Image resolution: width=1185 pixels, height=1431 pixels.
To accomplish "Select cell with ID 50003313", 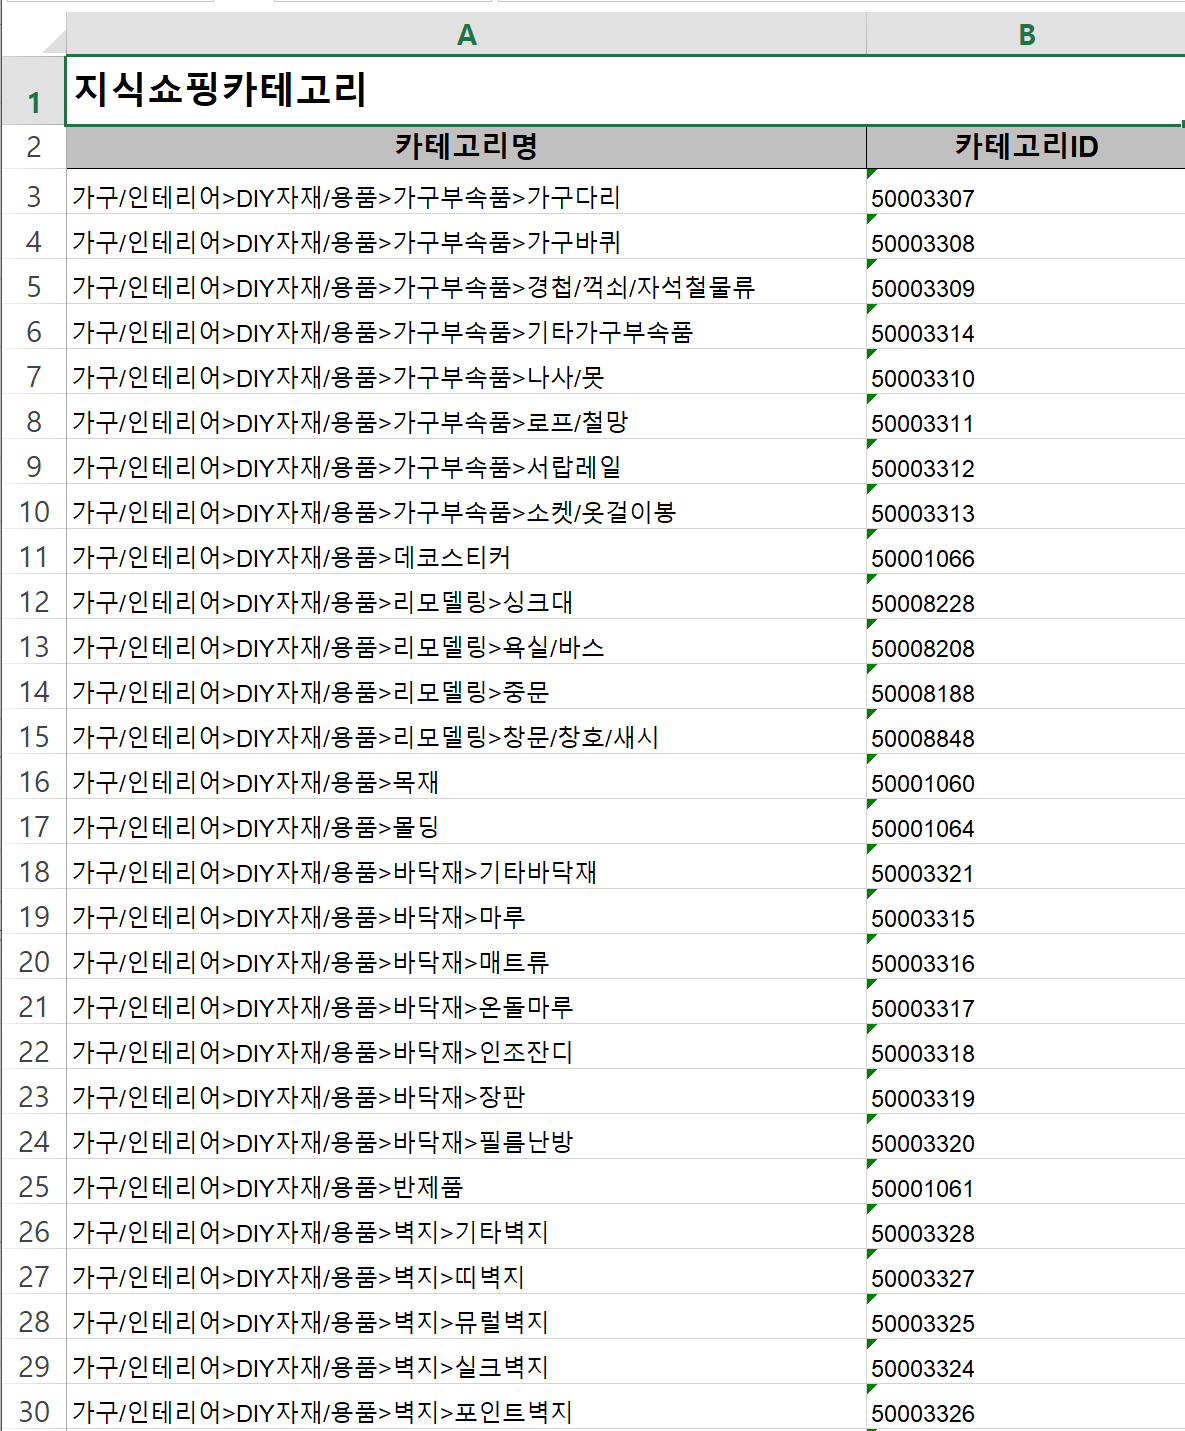I will coord(1026,507).
